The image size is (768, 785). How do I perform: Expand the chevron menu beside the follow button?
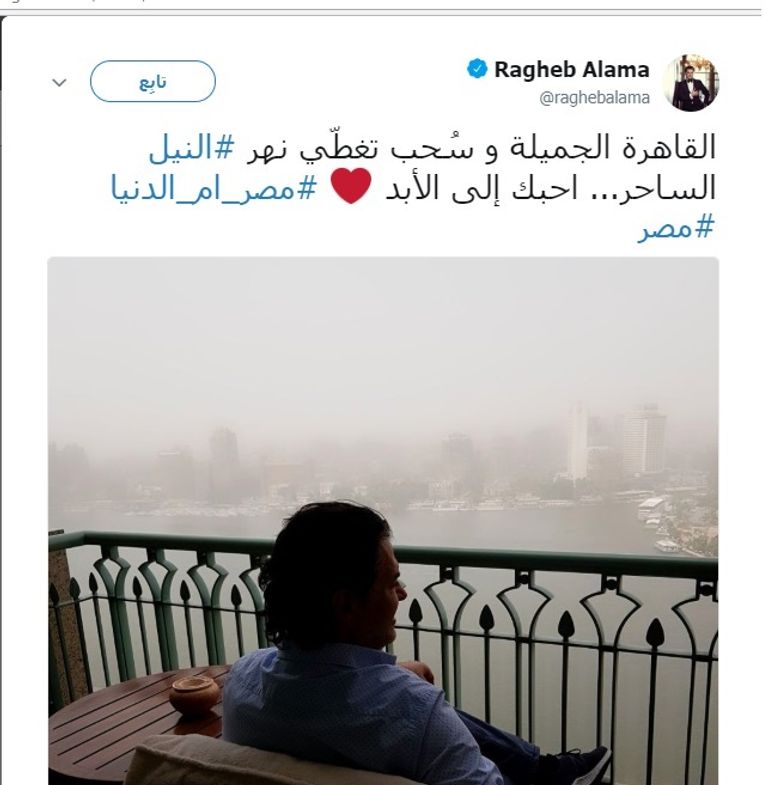(60, 82)
